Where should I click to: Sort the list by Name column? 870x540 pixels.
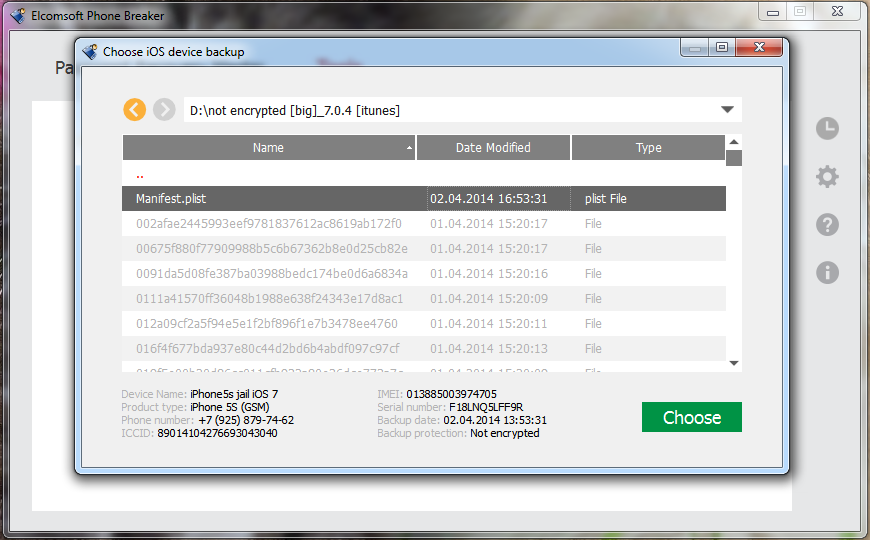click(x=268, y=148)
